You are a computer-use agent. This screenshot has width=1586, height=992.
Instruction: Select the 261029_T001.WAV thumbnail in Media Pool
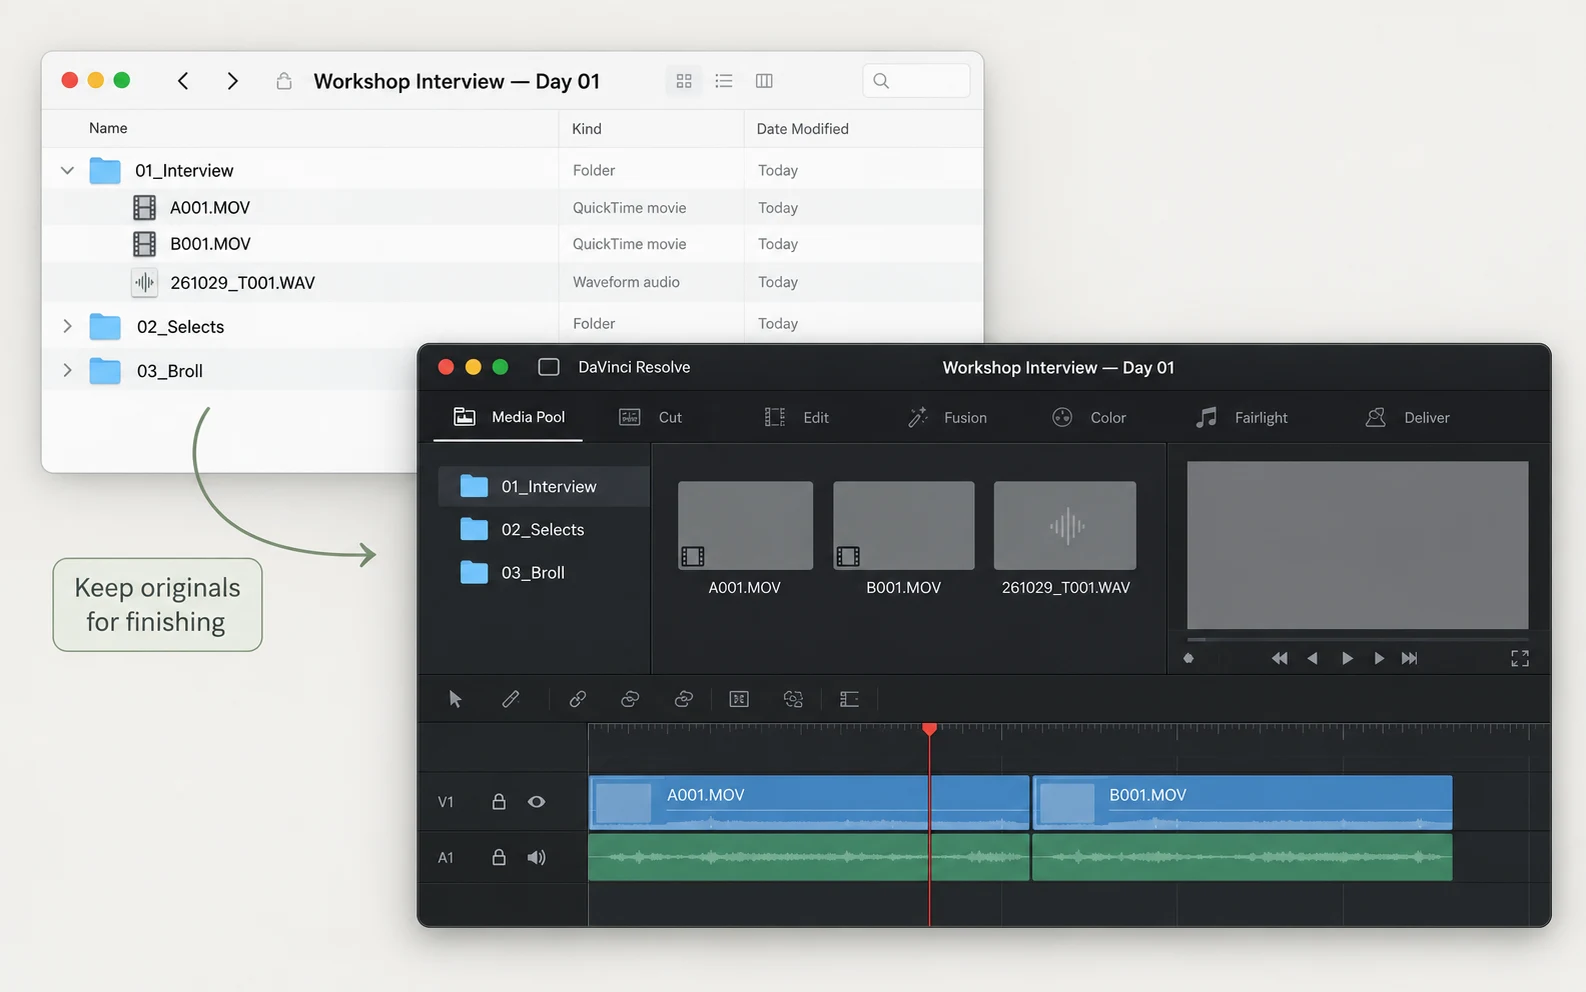coord(1065,526)
